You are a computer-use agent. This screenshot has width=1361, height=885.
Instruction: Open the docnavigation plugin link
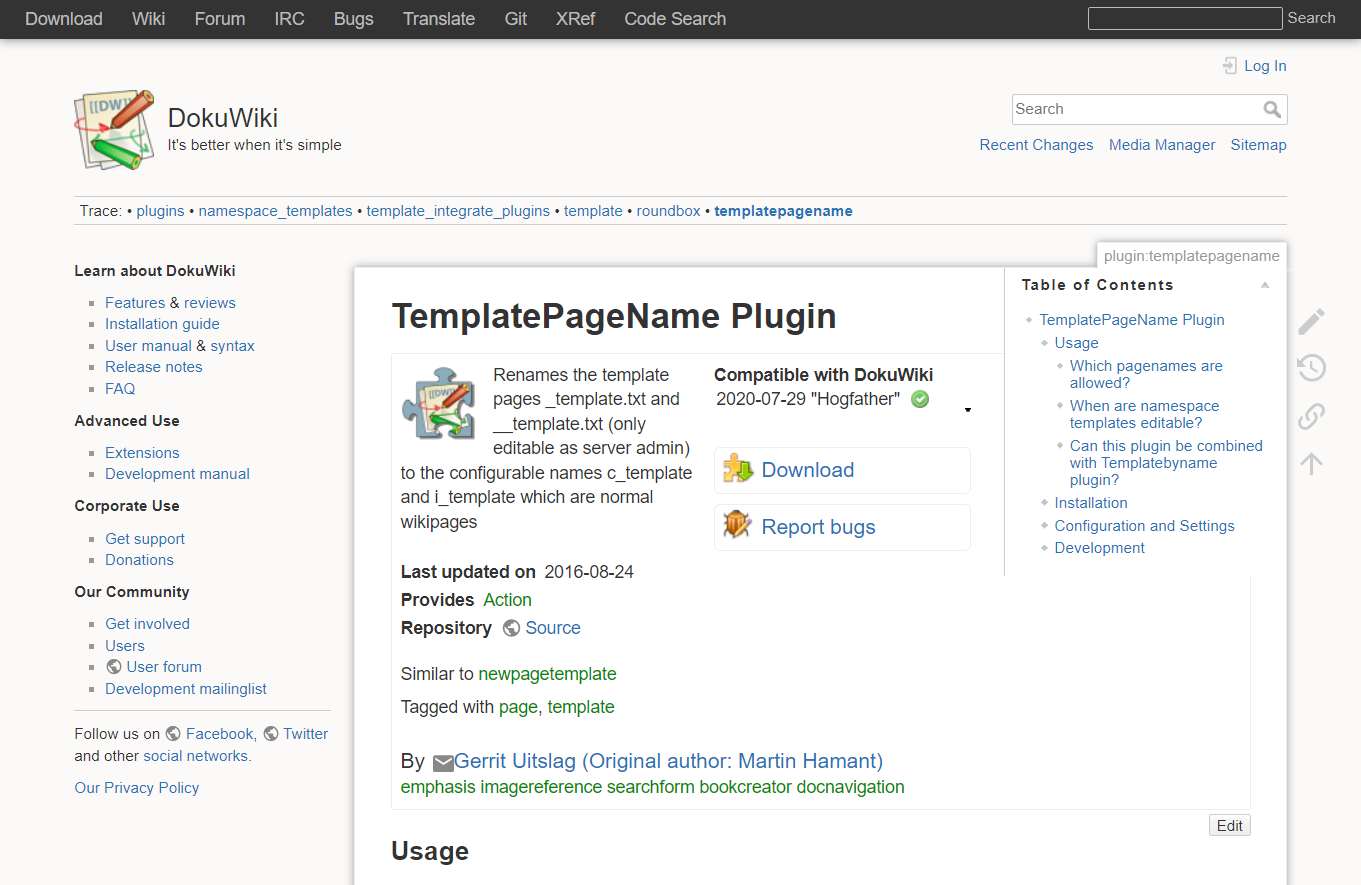click(851, 787)
